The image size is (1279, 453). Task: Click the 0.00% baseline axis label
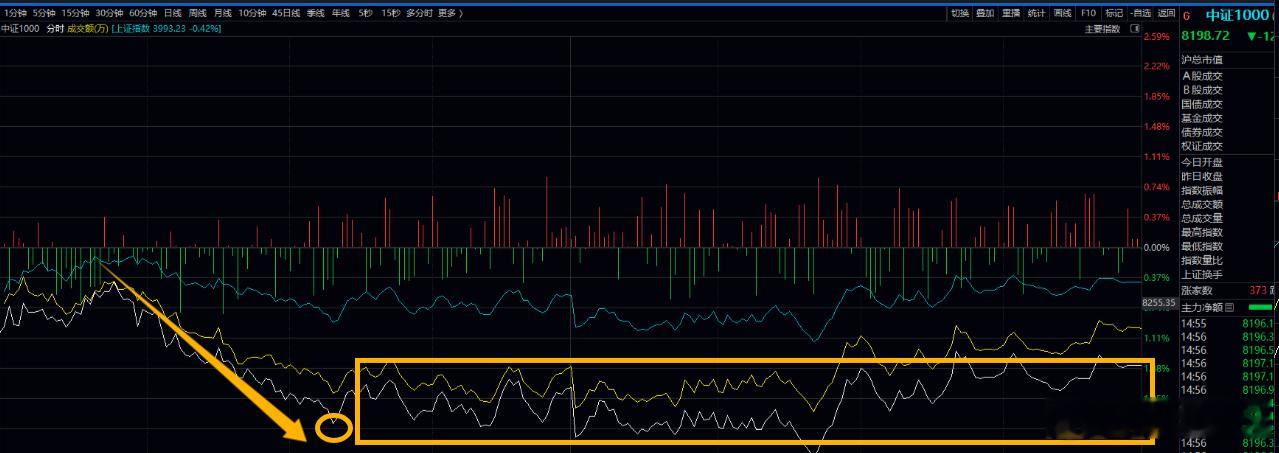tap(1157, 247)
